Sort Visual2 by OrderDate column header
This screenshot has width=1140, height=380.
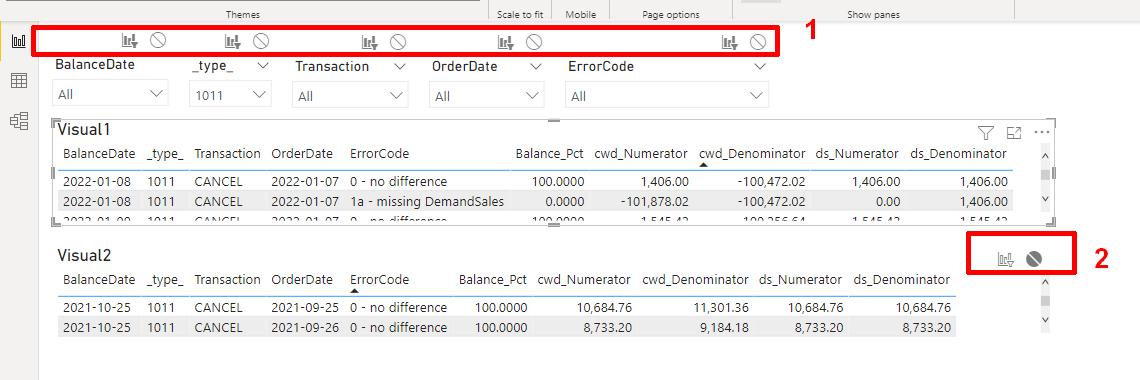tap(302, 279)
